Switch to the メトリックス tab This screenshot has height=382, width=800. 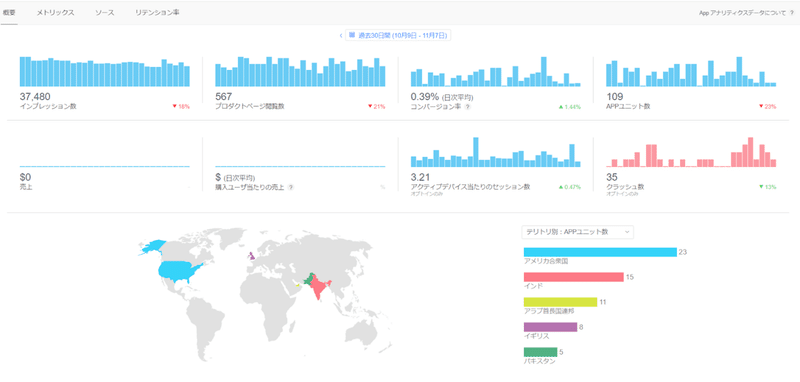coord(55,13)
